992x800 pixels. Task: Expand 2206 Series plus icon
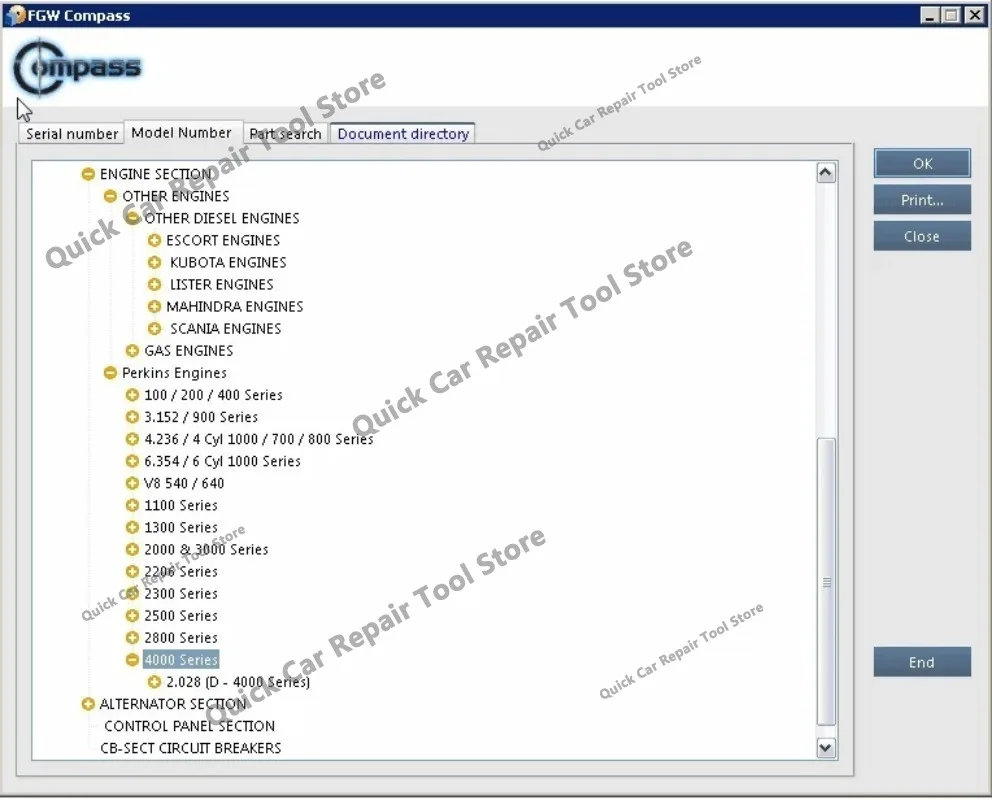132,572
